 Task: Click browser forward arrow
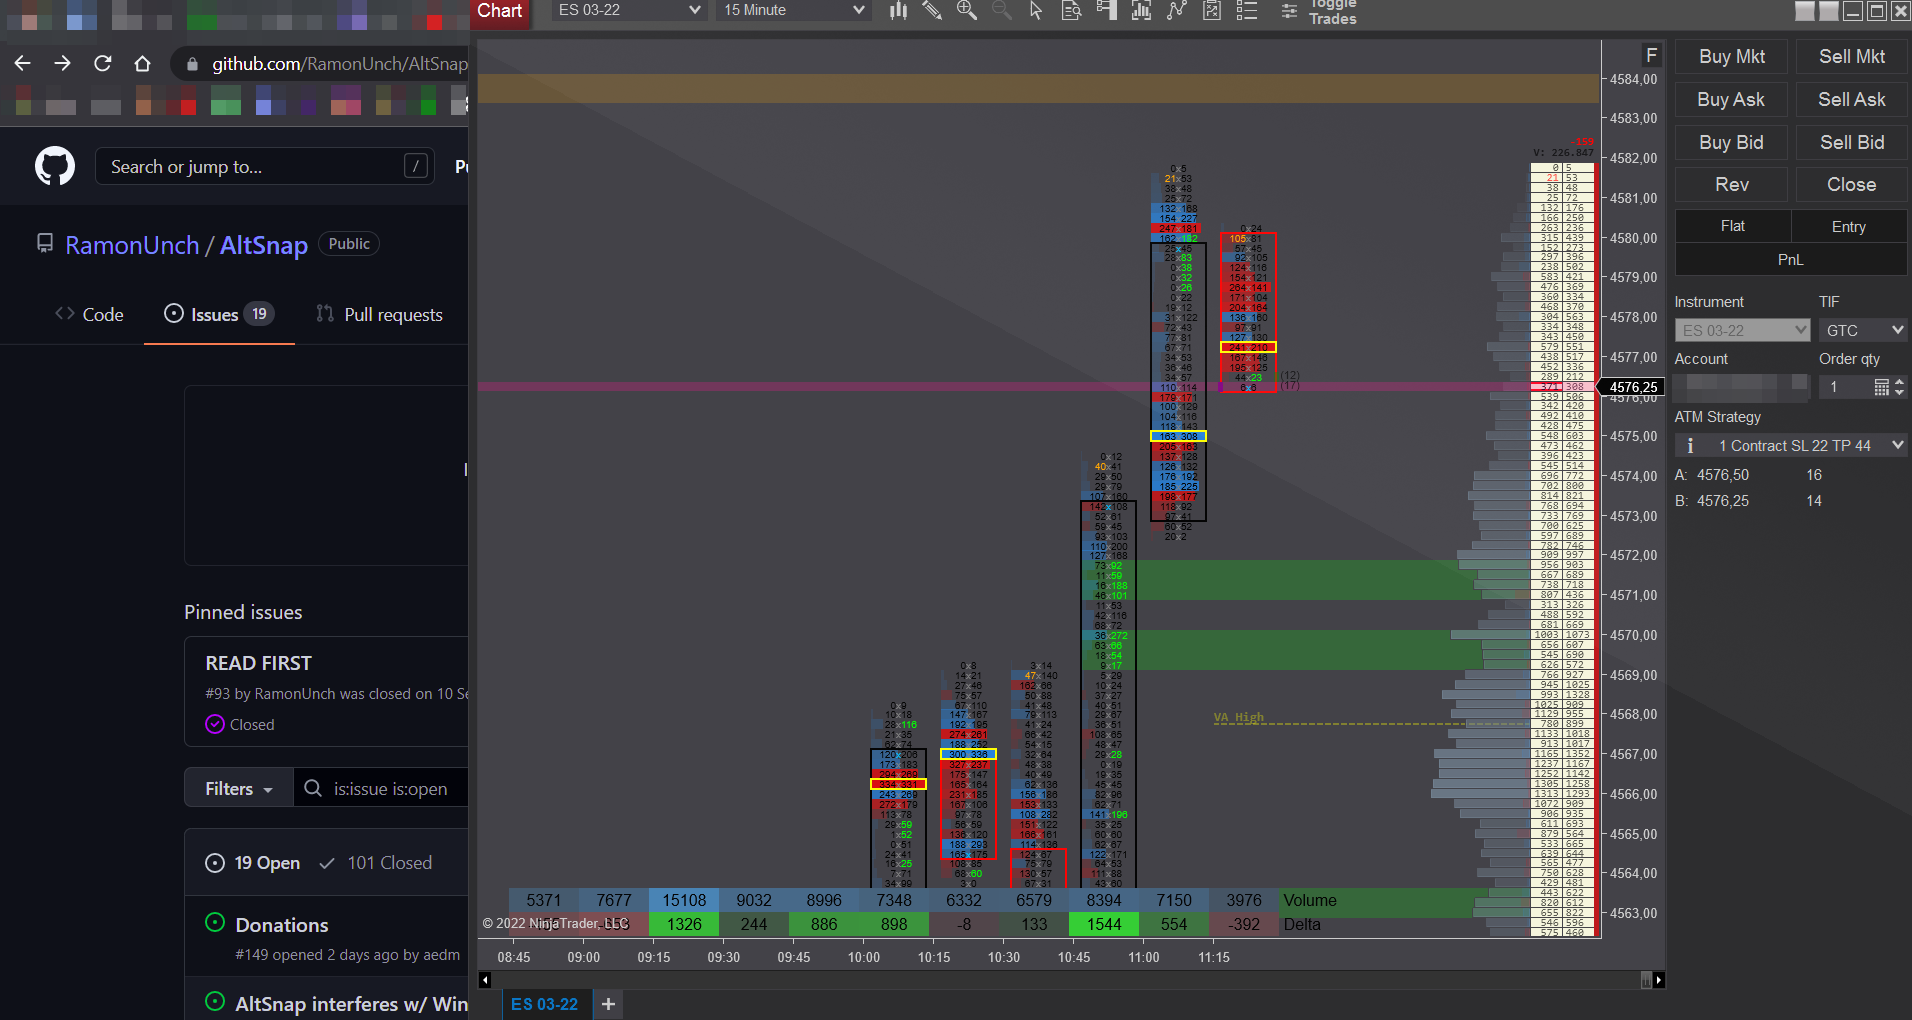tap(63, 63)
